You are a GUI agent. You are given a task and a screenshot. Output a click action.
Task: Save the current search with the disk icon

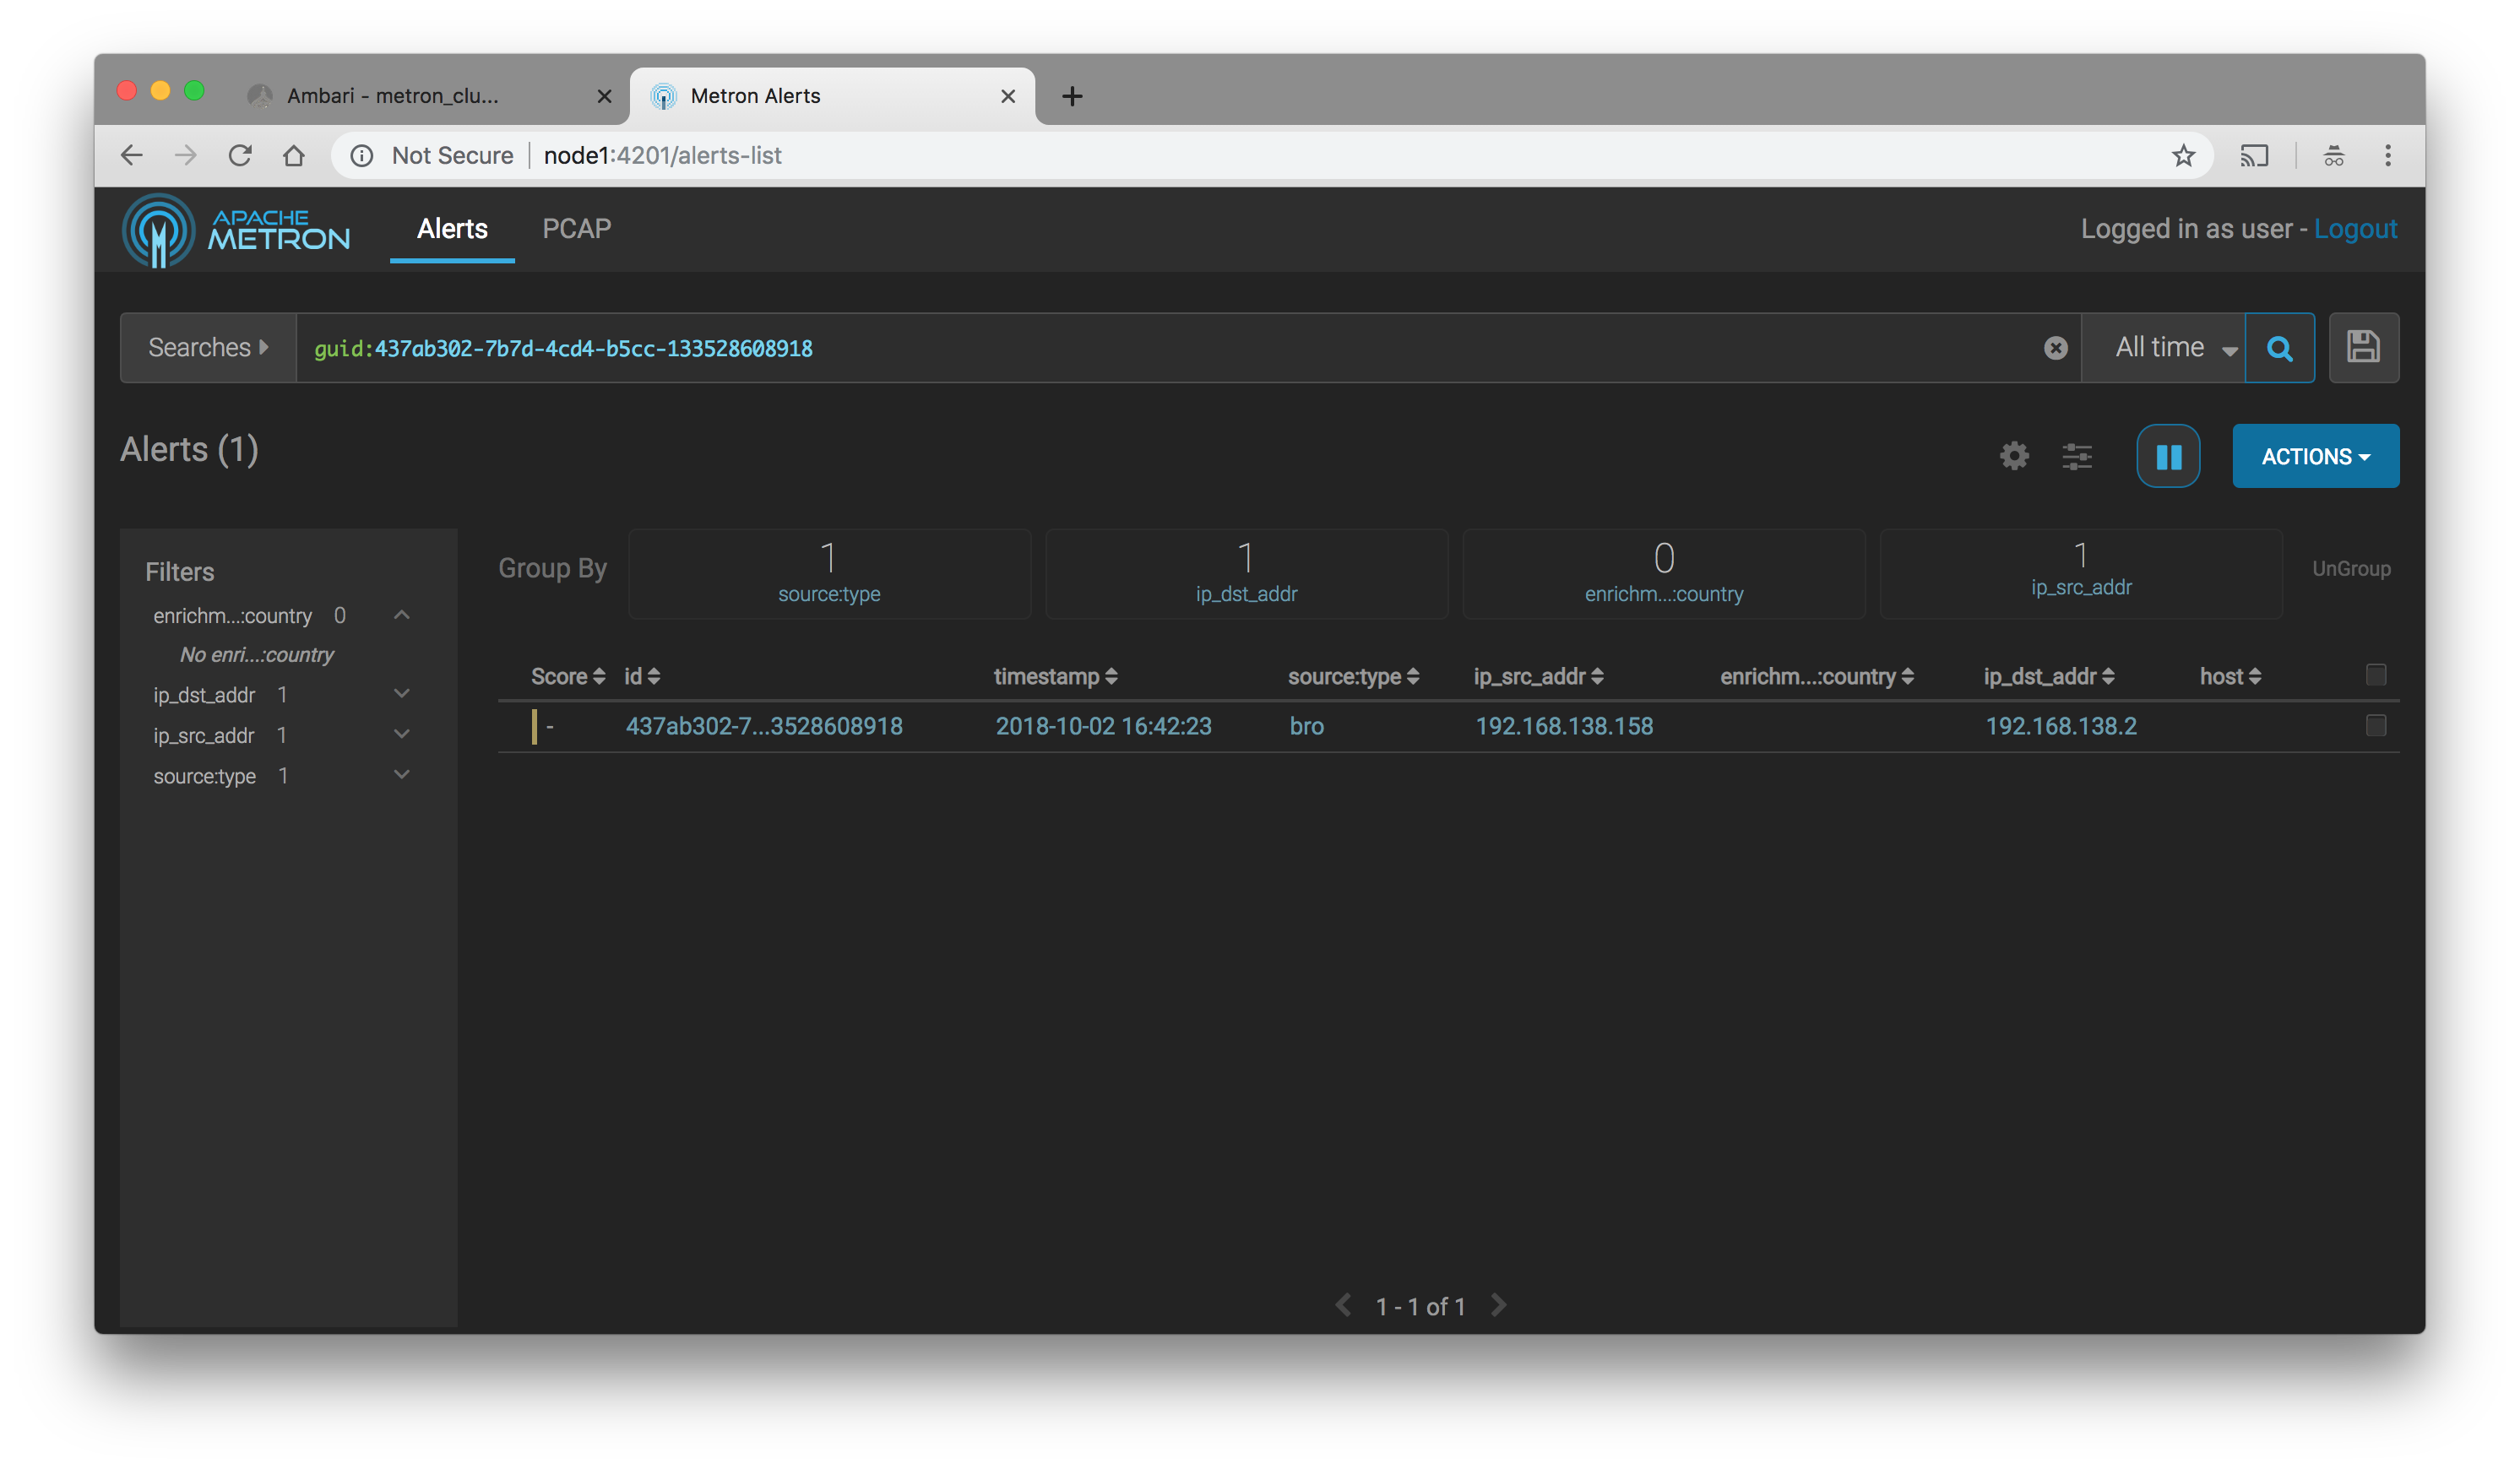[x=2363, y=348]
